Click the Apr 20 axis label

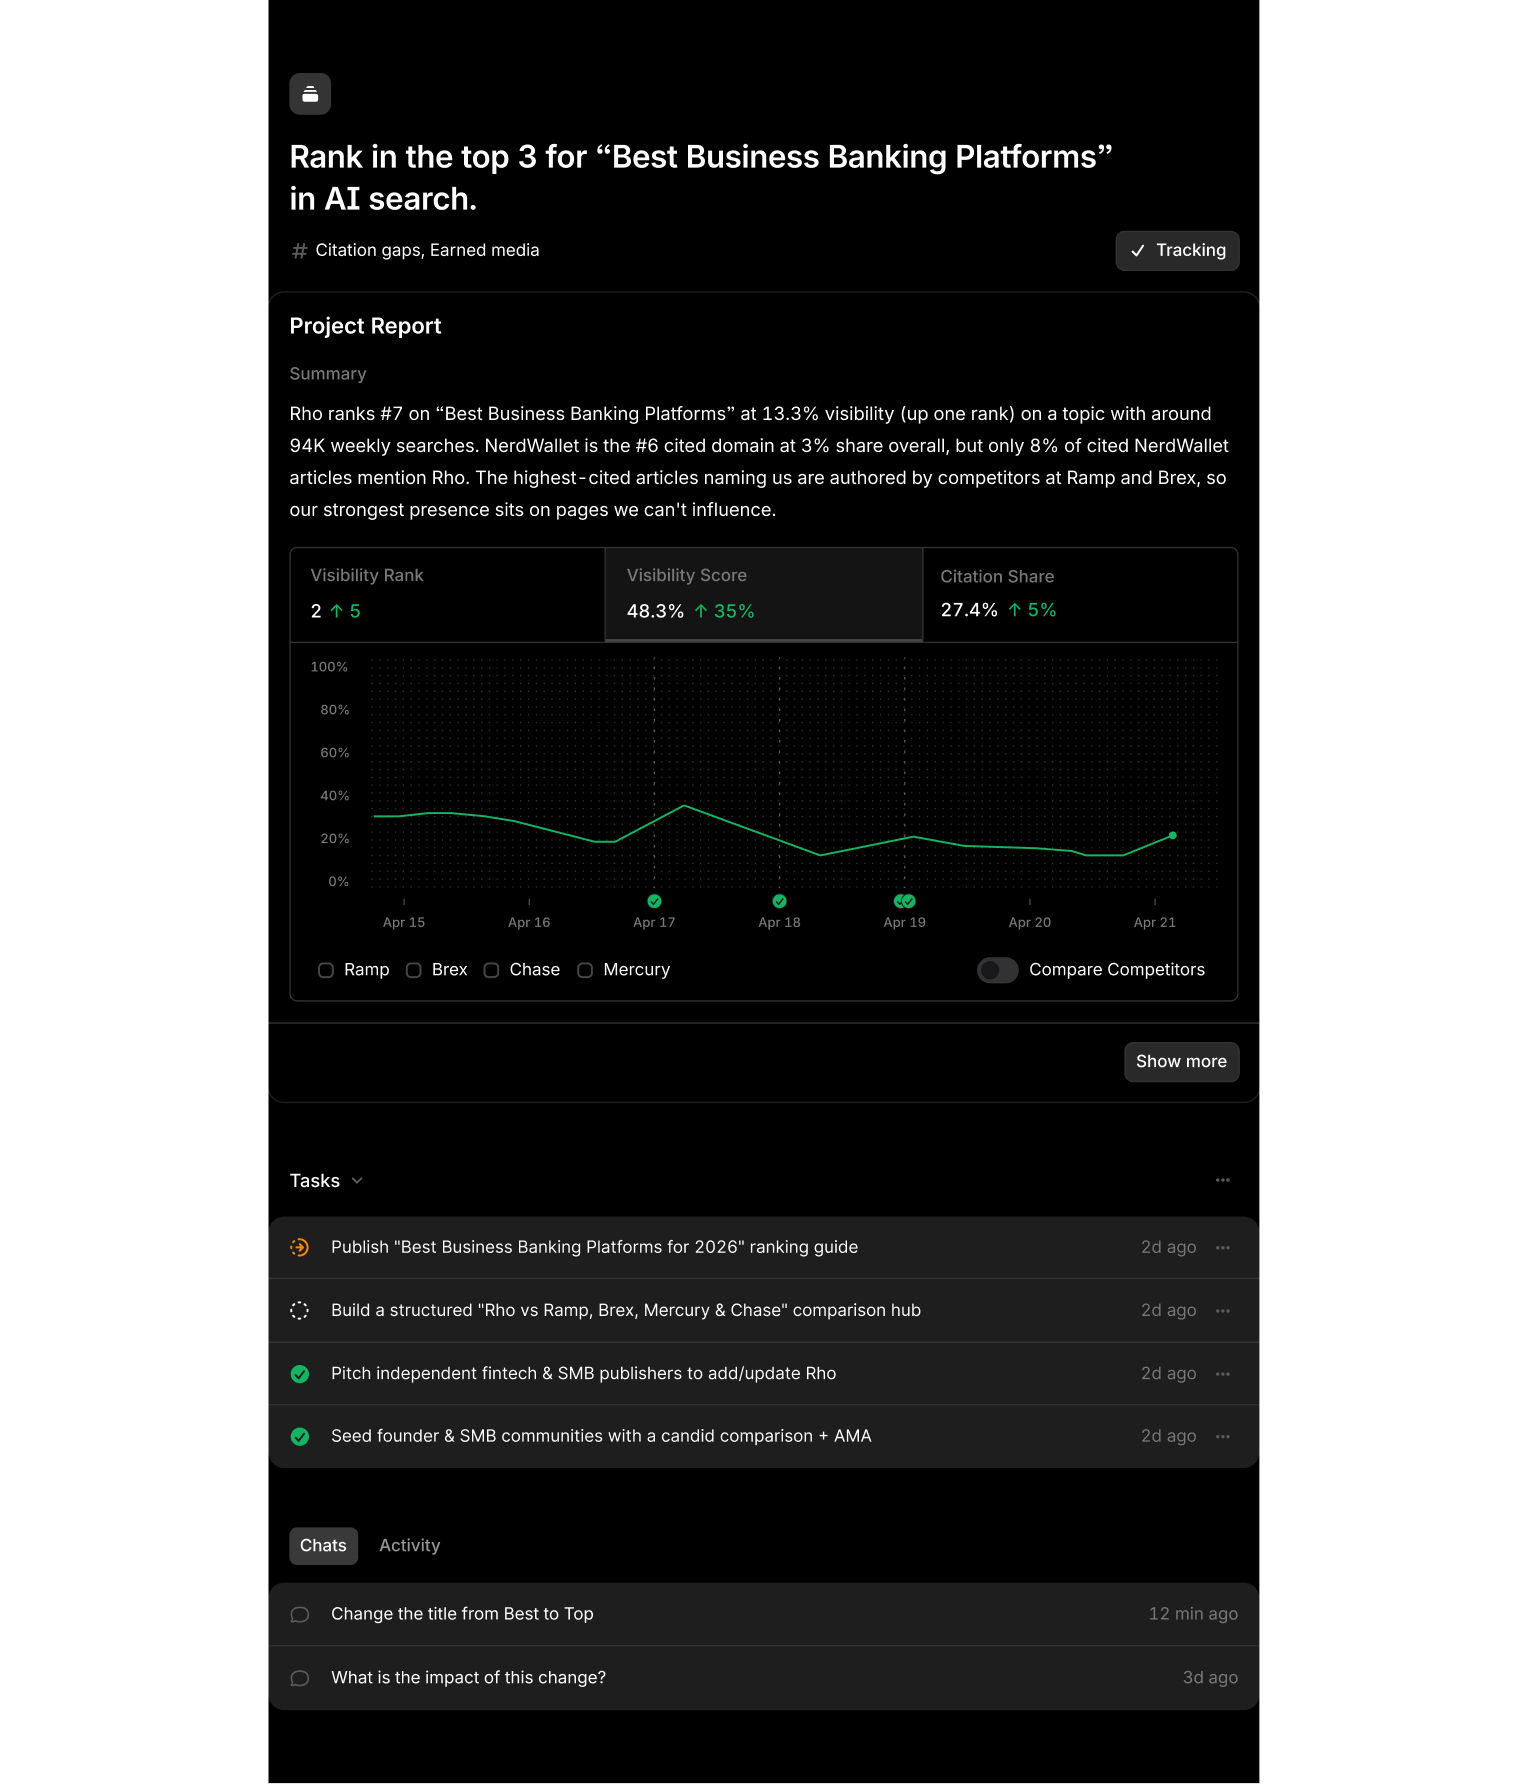pyautogui.click(x=1030, y=922)
